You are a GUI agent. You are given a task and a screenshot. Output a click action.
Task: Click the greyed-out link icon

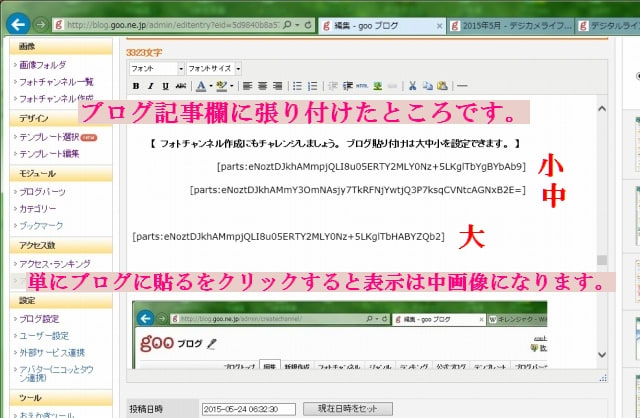[x=393, y=86]
